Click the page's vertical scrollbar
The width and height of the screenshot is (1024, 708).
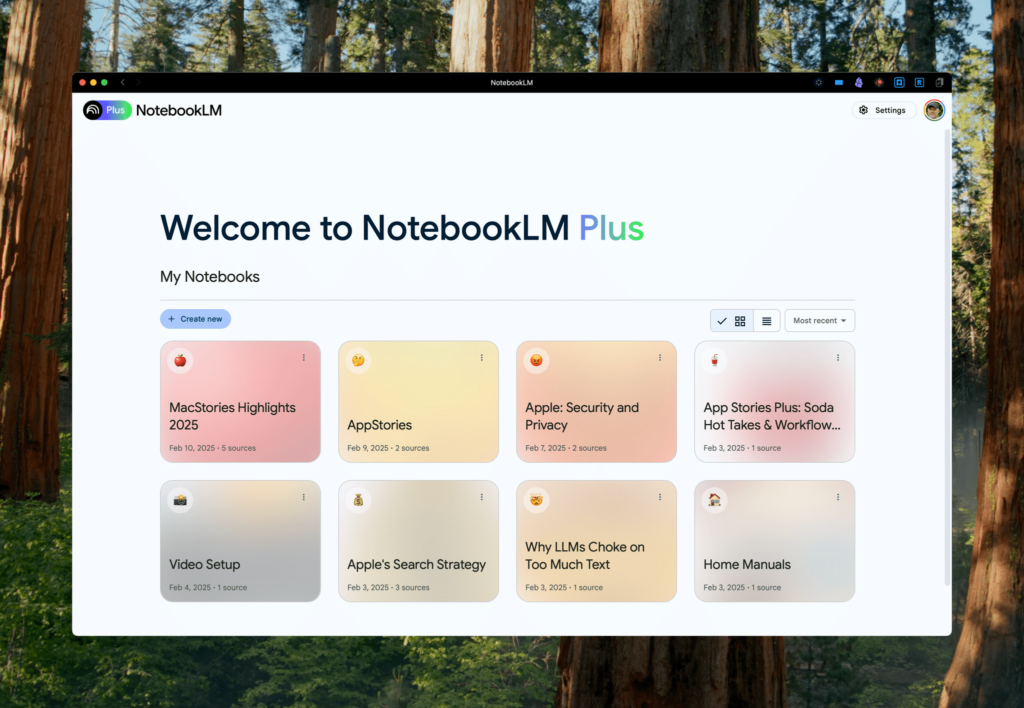pyautogui.click(x=947, y=350)
